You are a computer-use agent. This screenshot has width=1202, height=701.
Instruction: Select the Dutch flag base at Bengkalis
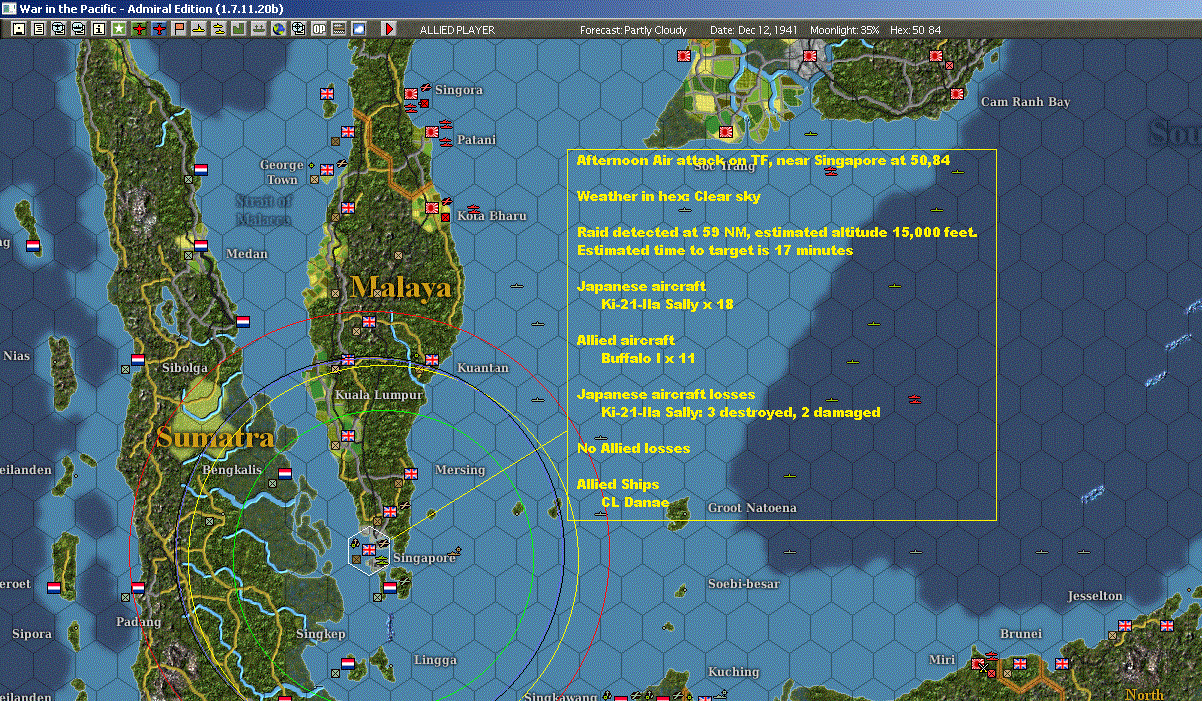point(284,473)
